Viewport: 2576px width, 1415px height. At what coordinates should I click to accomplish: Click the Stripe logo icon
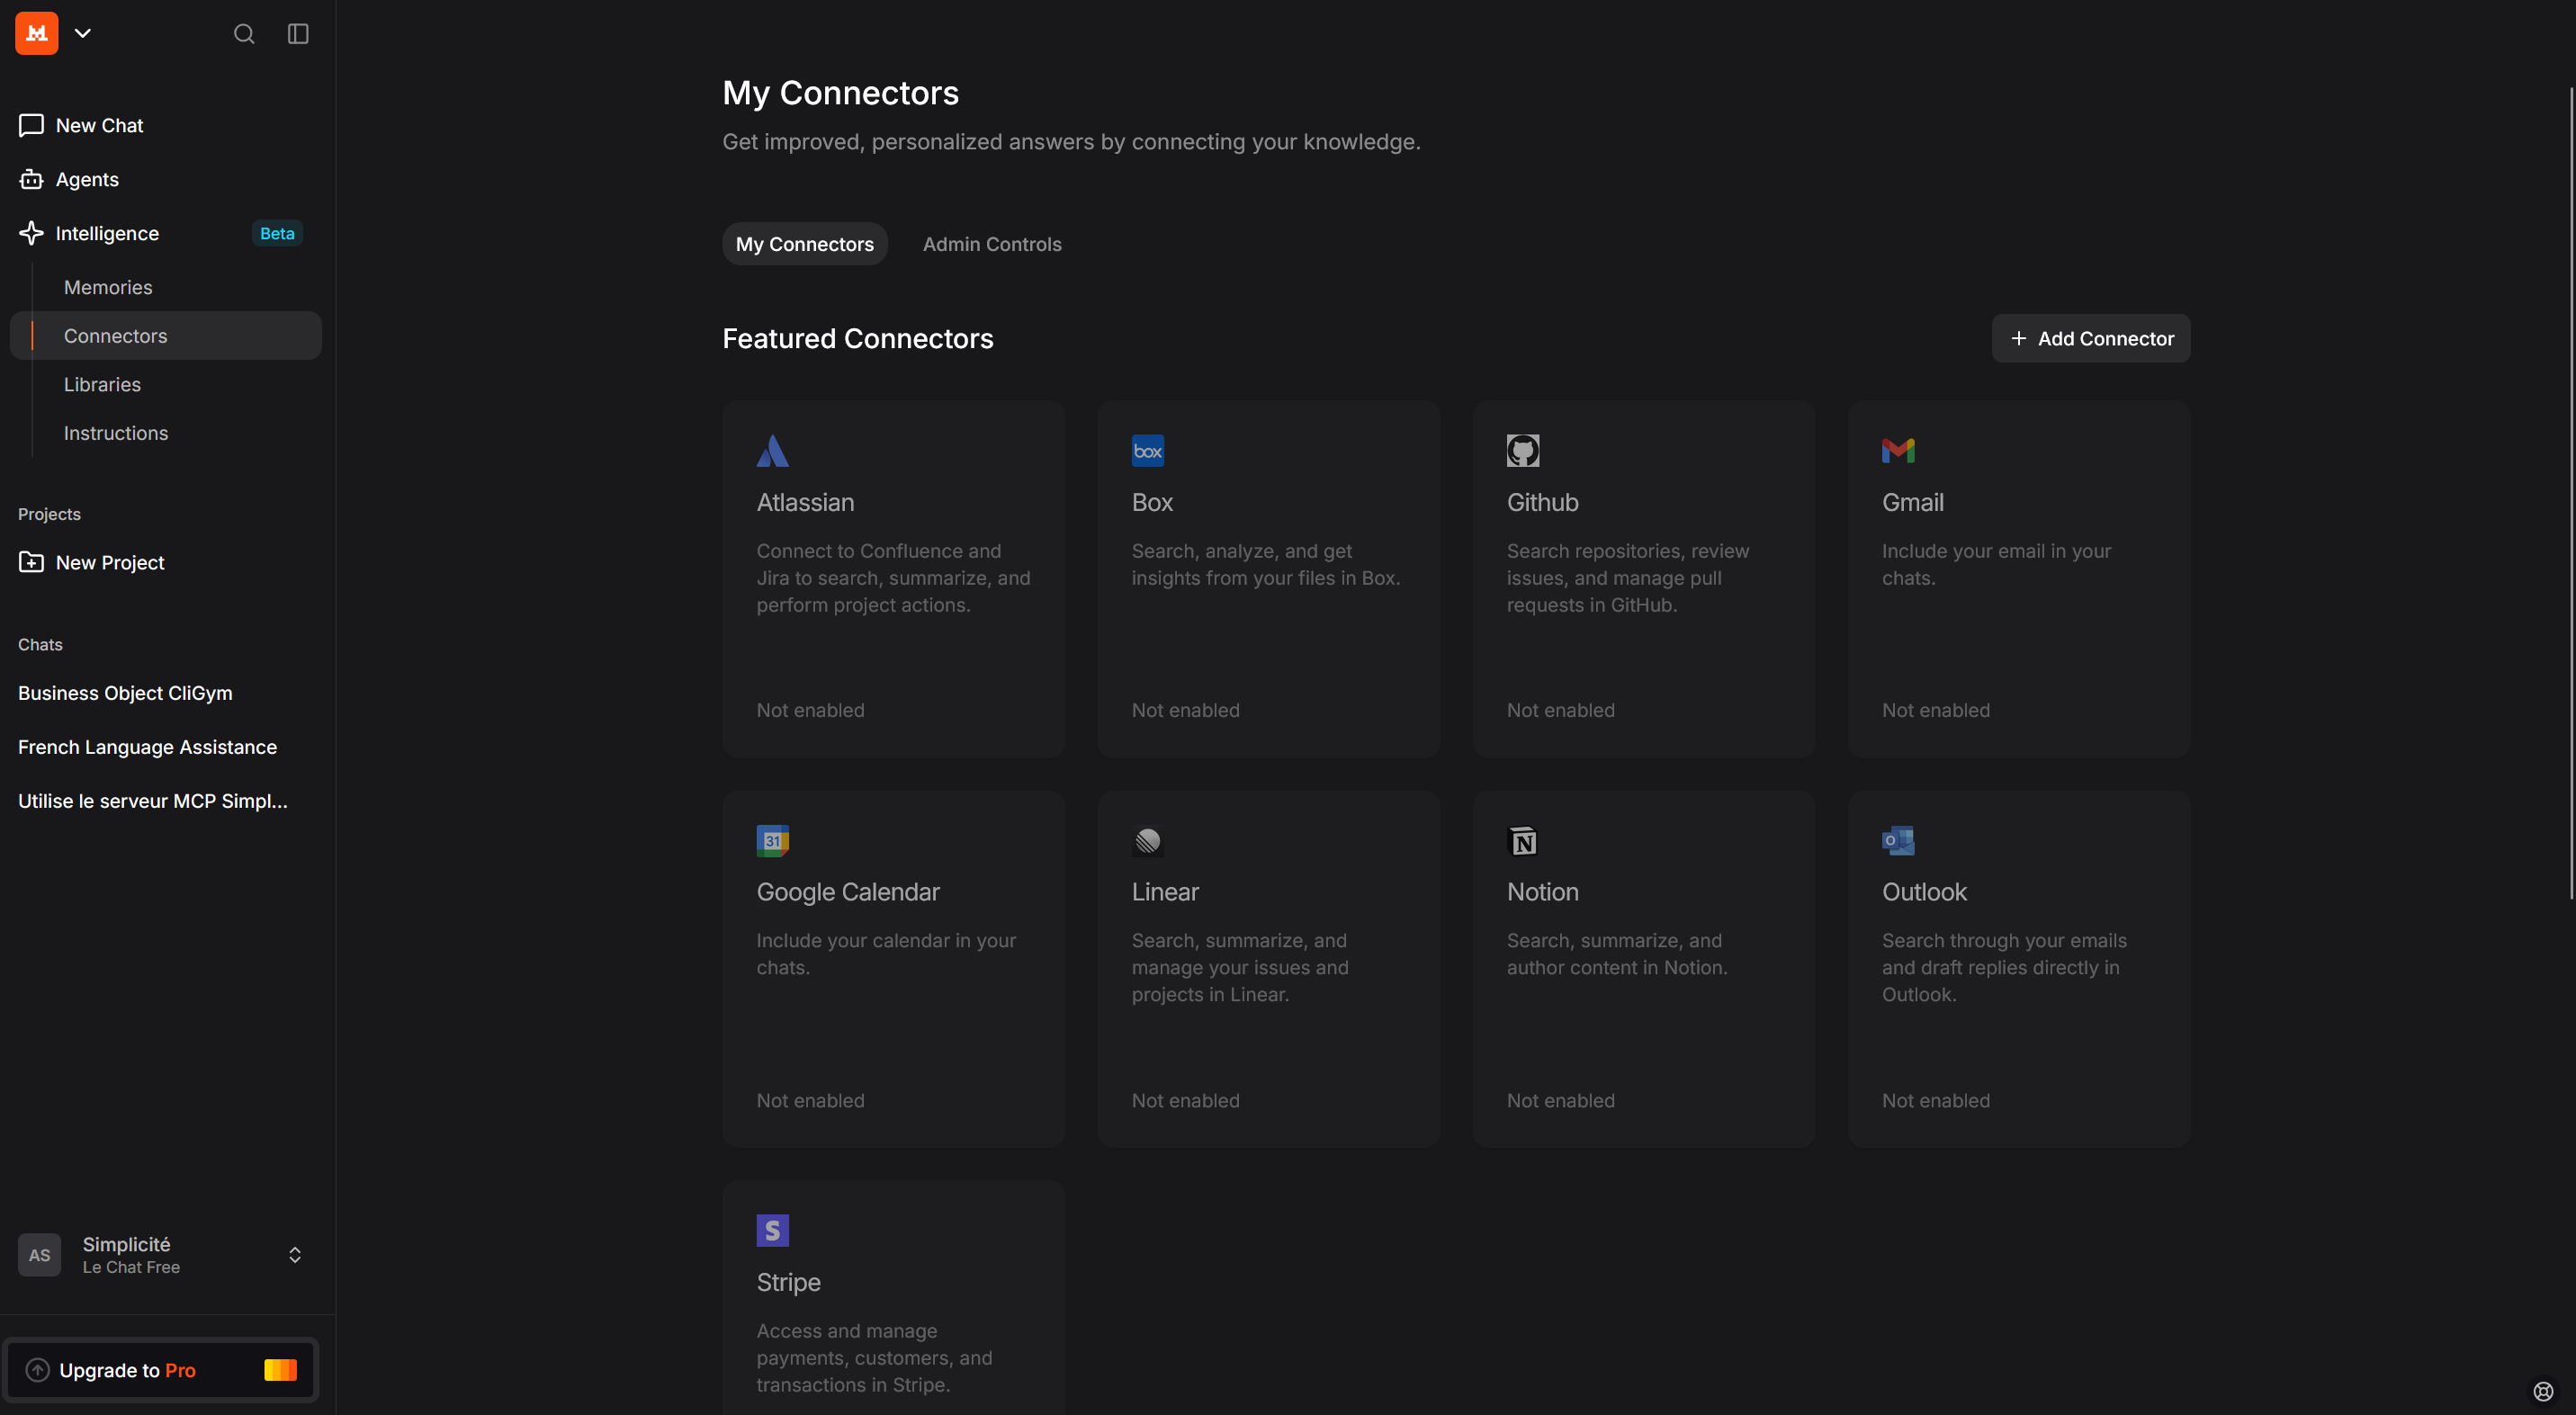772,1230
